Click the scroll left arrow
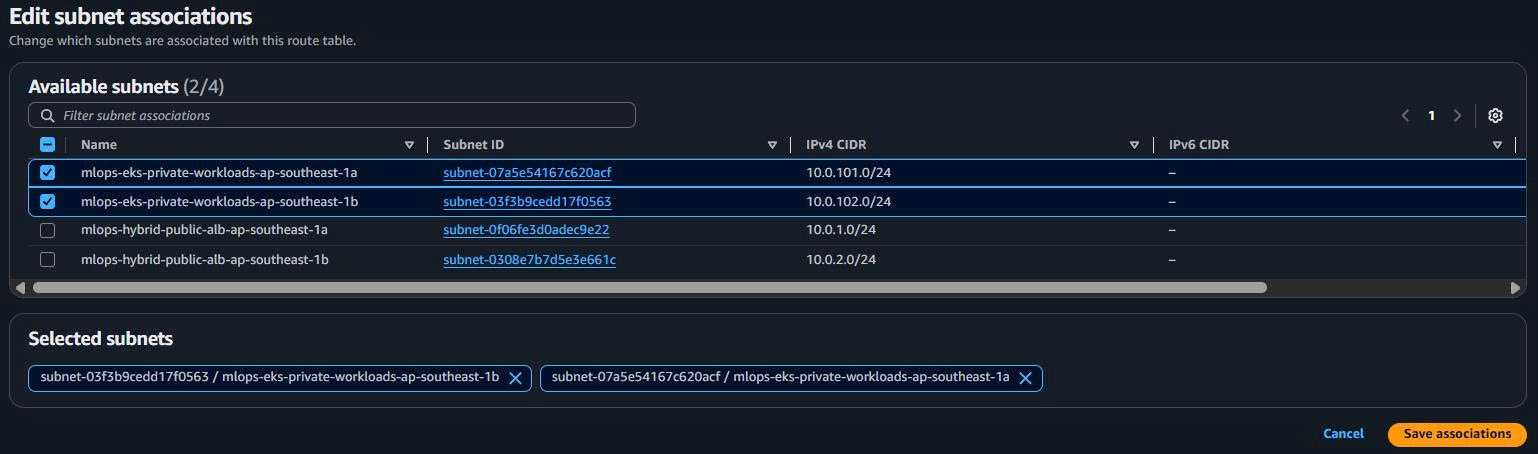The width and height of the screenshot is (1538, 454). click(x=20, y=288)
